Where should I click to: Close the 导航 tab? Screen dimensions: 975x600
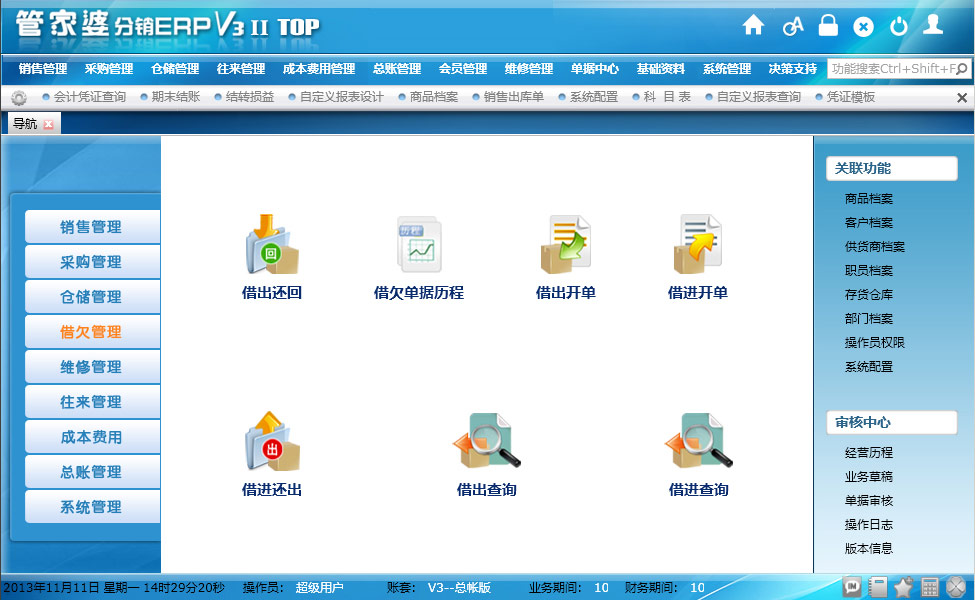pyautogui.click(x=48, y=124)
